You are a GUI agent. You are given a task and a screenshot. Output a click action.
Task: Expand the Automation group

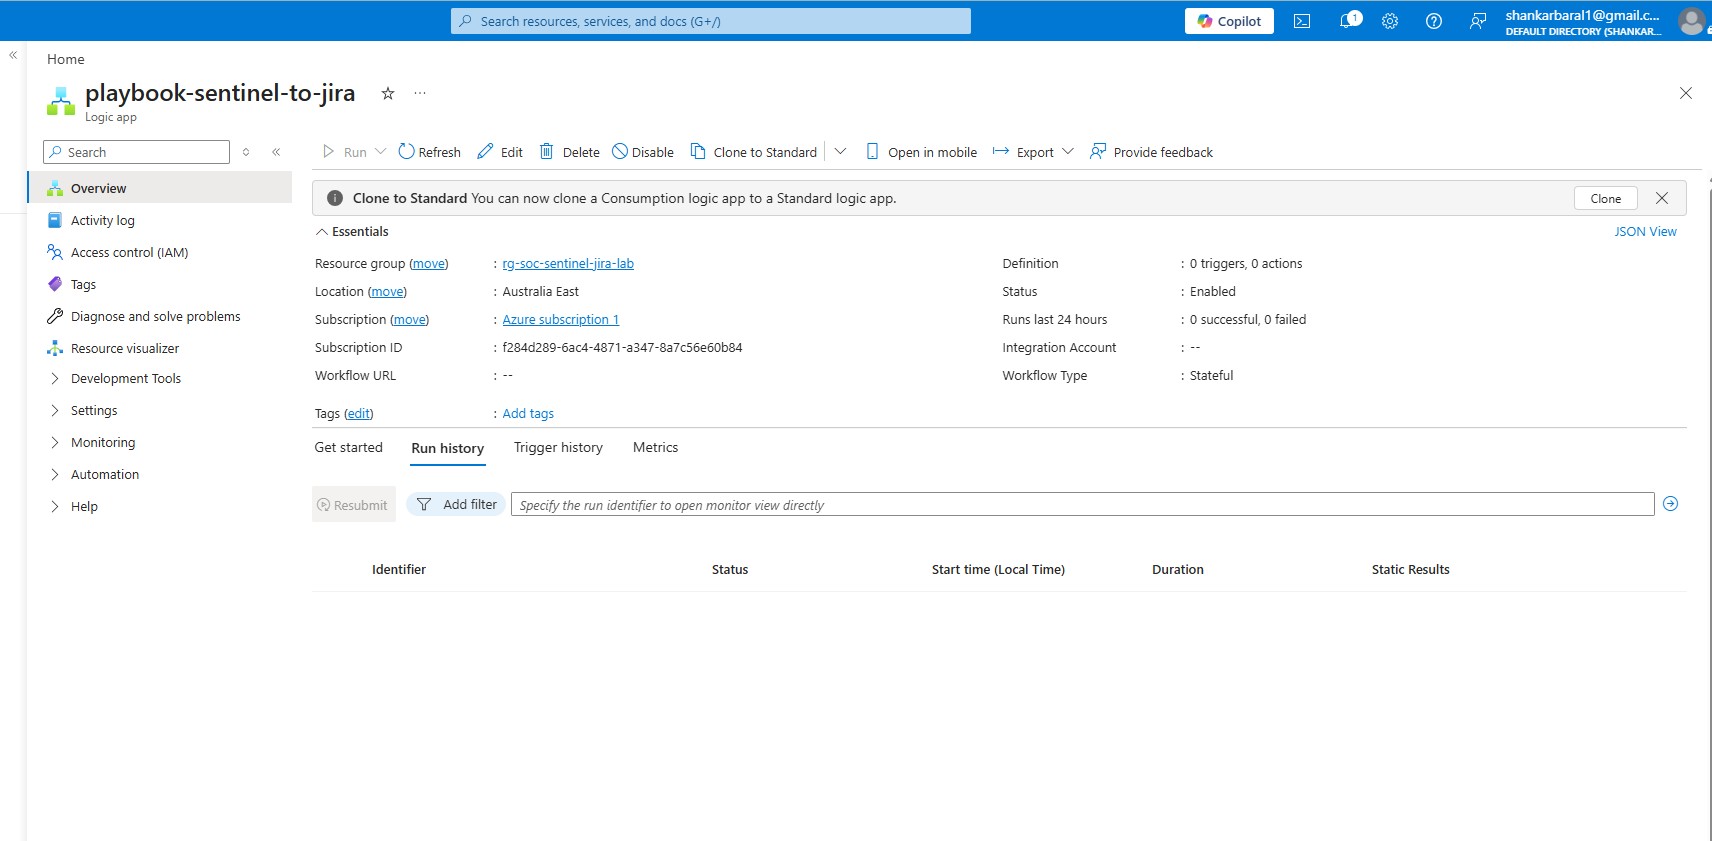(105, 474)
